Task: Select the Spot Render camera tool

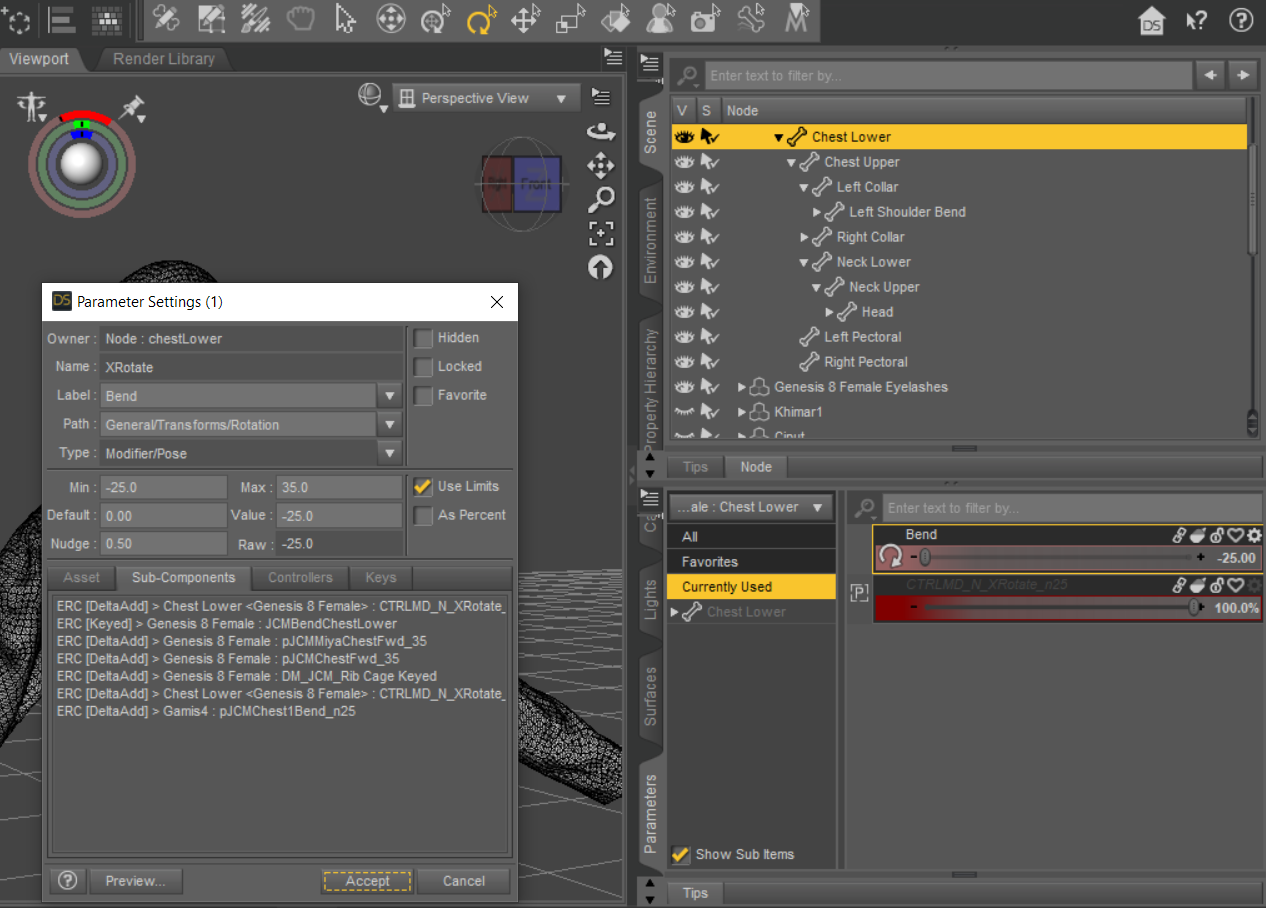Action: 706,20
